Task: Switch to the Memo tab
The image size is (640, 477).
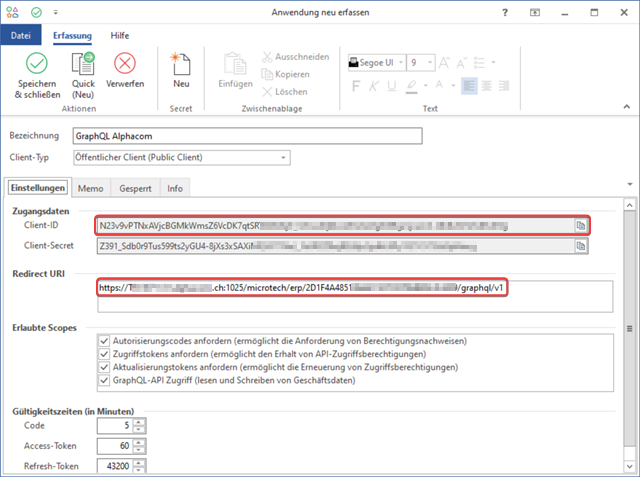Action: click(91, 189)
